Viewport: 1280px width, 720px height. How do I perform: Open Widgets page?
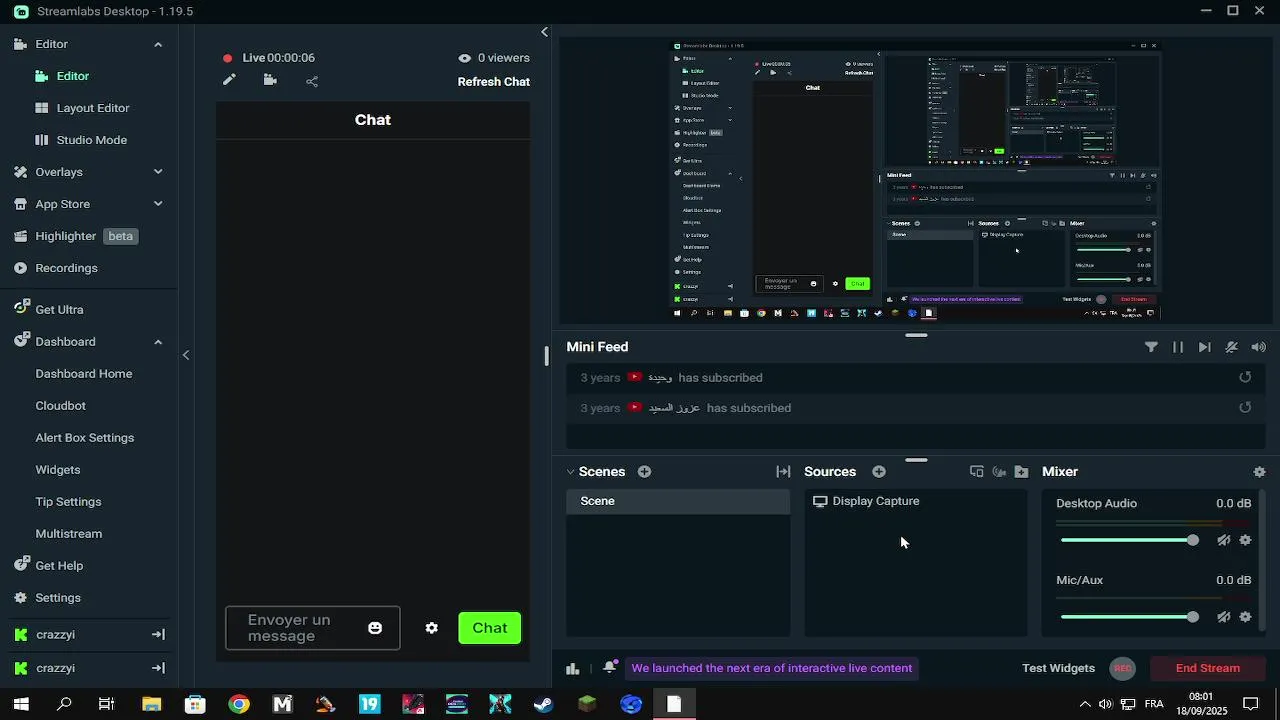[x=58, y=470]
